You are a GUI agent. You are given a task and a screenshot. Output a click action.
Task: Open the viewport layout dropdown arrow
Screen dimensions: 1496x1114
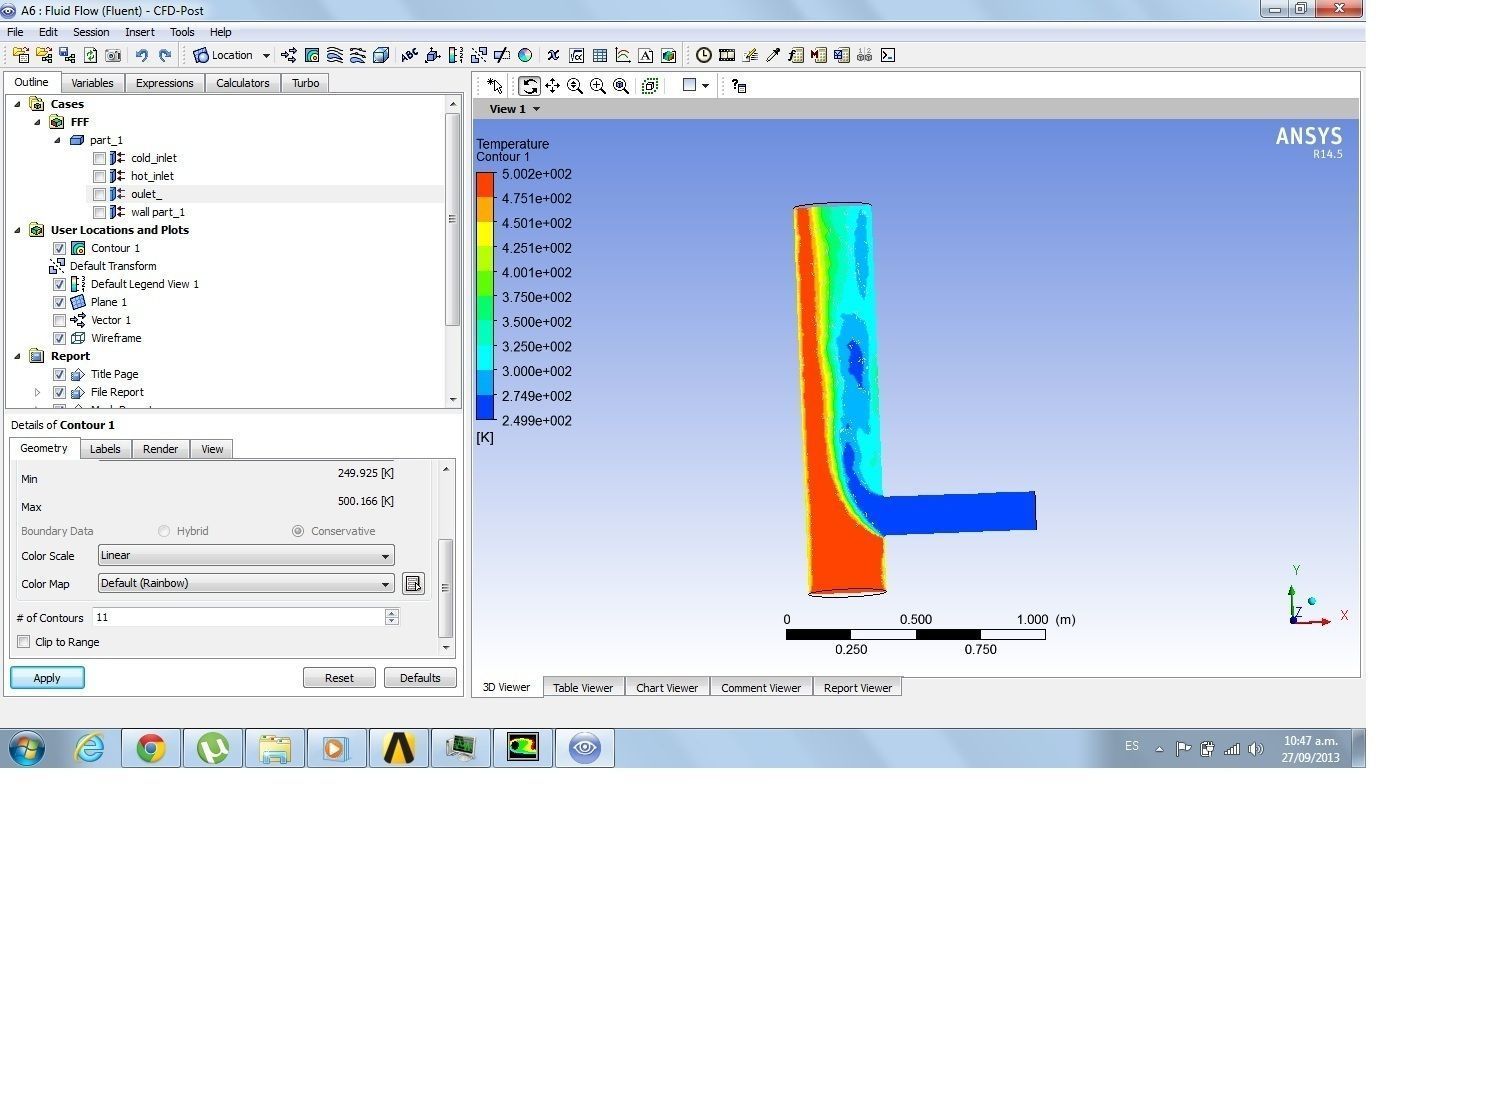[705, 86]
